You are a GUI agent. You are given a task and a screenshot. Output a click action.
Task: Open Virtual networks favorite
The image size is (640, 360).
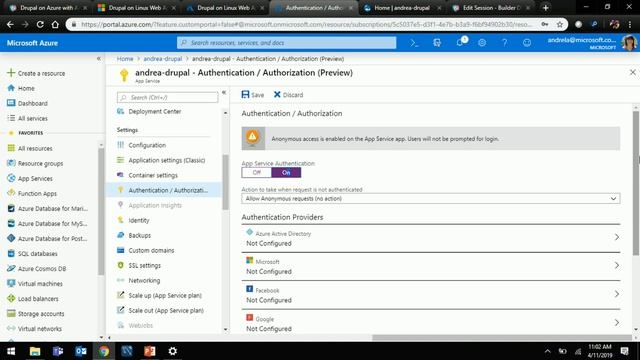coord(40,329)
